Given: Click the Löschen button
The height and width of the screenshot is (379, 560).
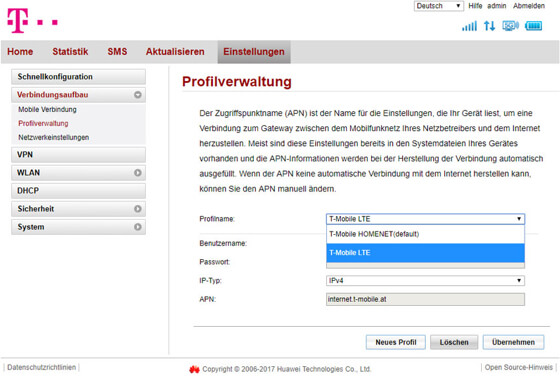Looking at the screenshot, I should click(x=454, y=342).
